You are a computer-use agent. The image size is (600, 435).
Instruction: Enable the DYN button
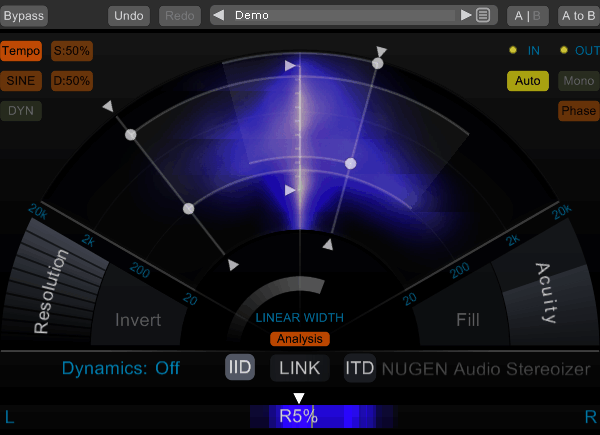[21, 111]
